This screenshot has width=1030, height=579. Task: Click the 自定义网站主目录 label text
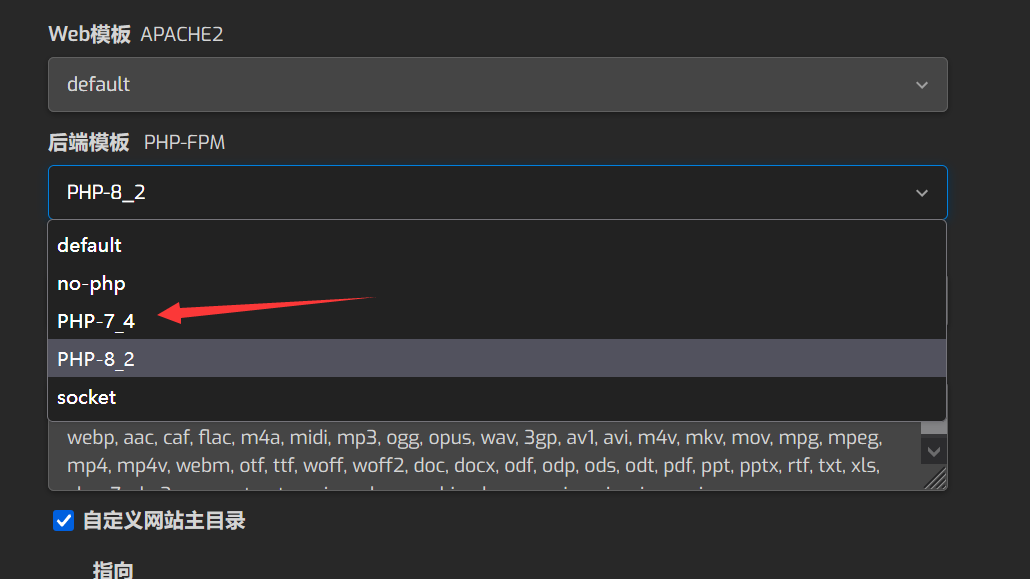coord(164,520)
